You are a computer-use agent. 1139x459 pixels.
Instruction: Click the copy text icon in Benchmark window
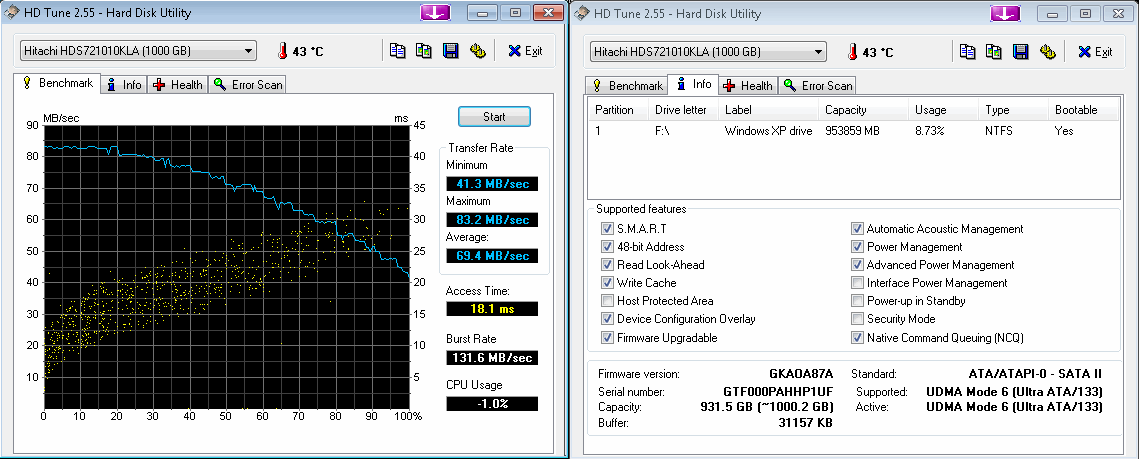397,51
